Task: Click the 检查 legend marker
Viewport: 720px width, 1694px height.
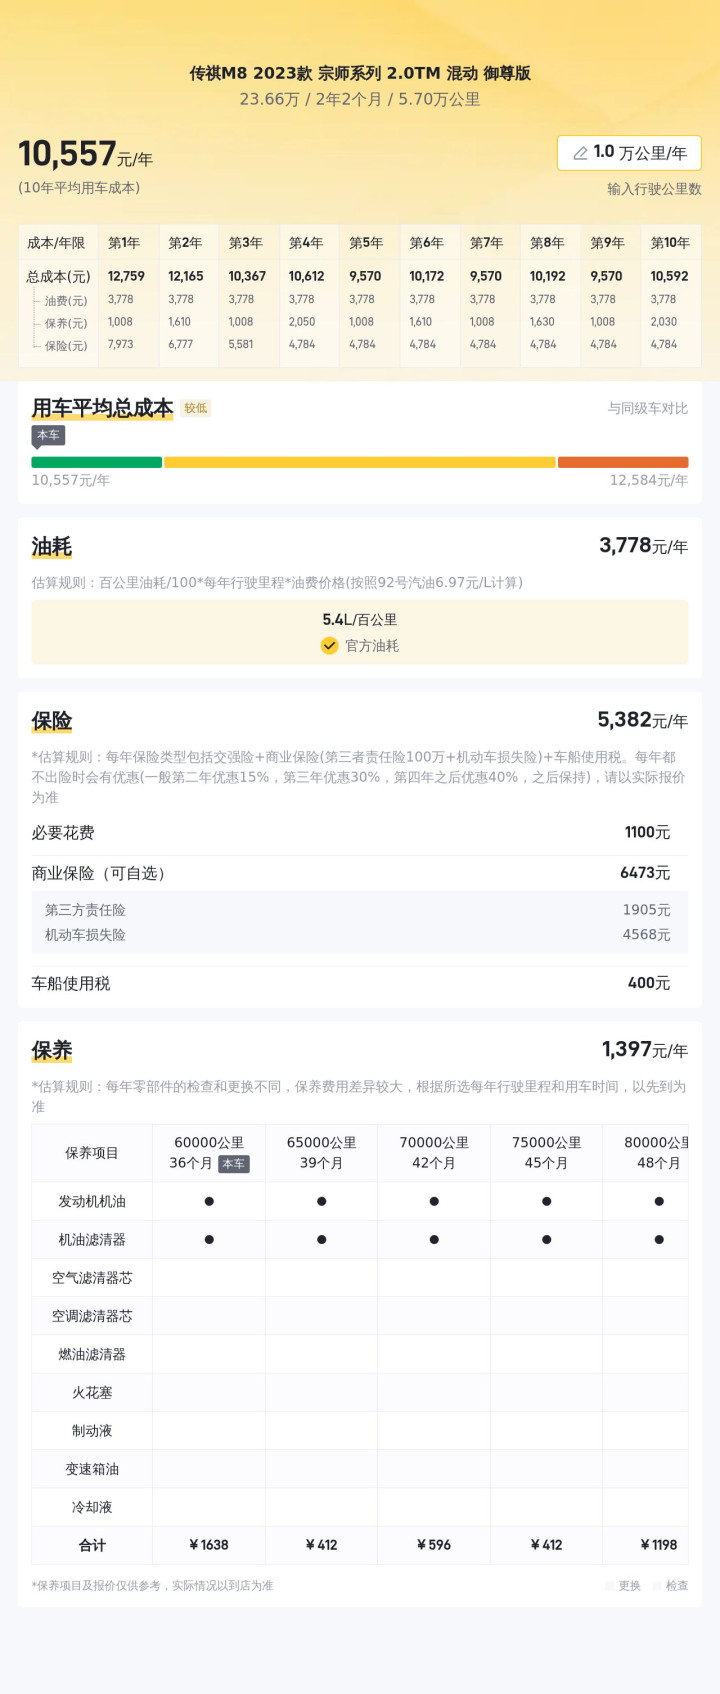Action: click(657, 1586)
